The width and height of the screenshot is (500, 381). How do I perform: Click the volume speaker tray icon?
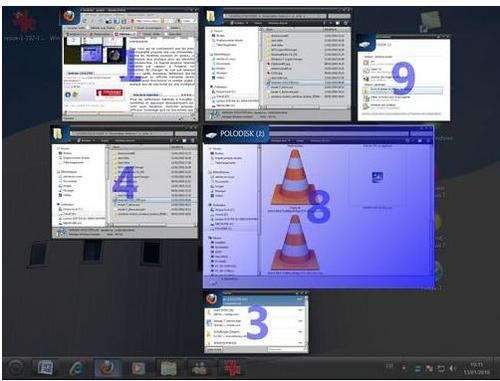453,368
